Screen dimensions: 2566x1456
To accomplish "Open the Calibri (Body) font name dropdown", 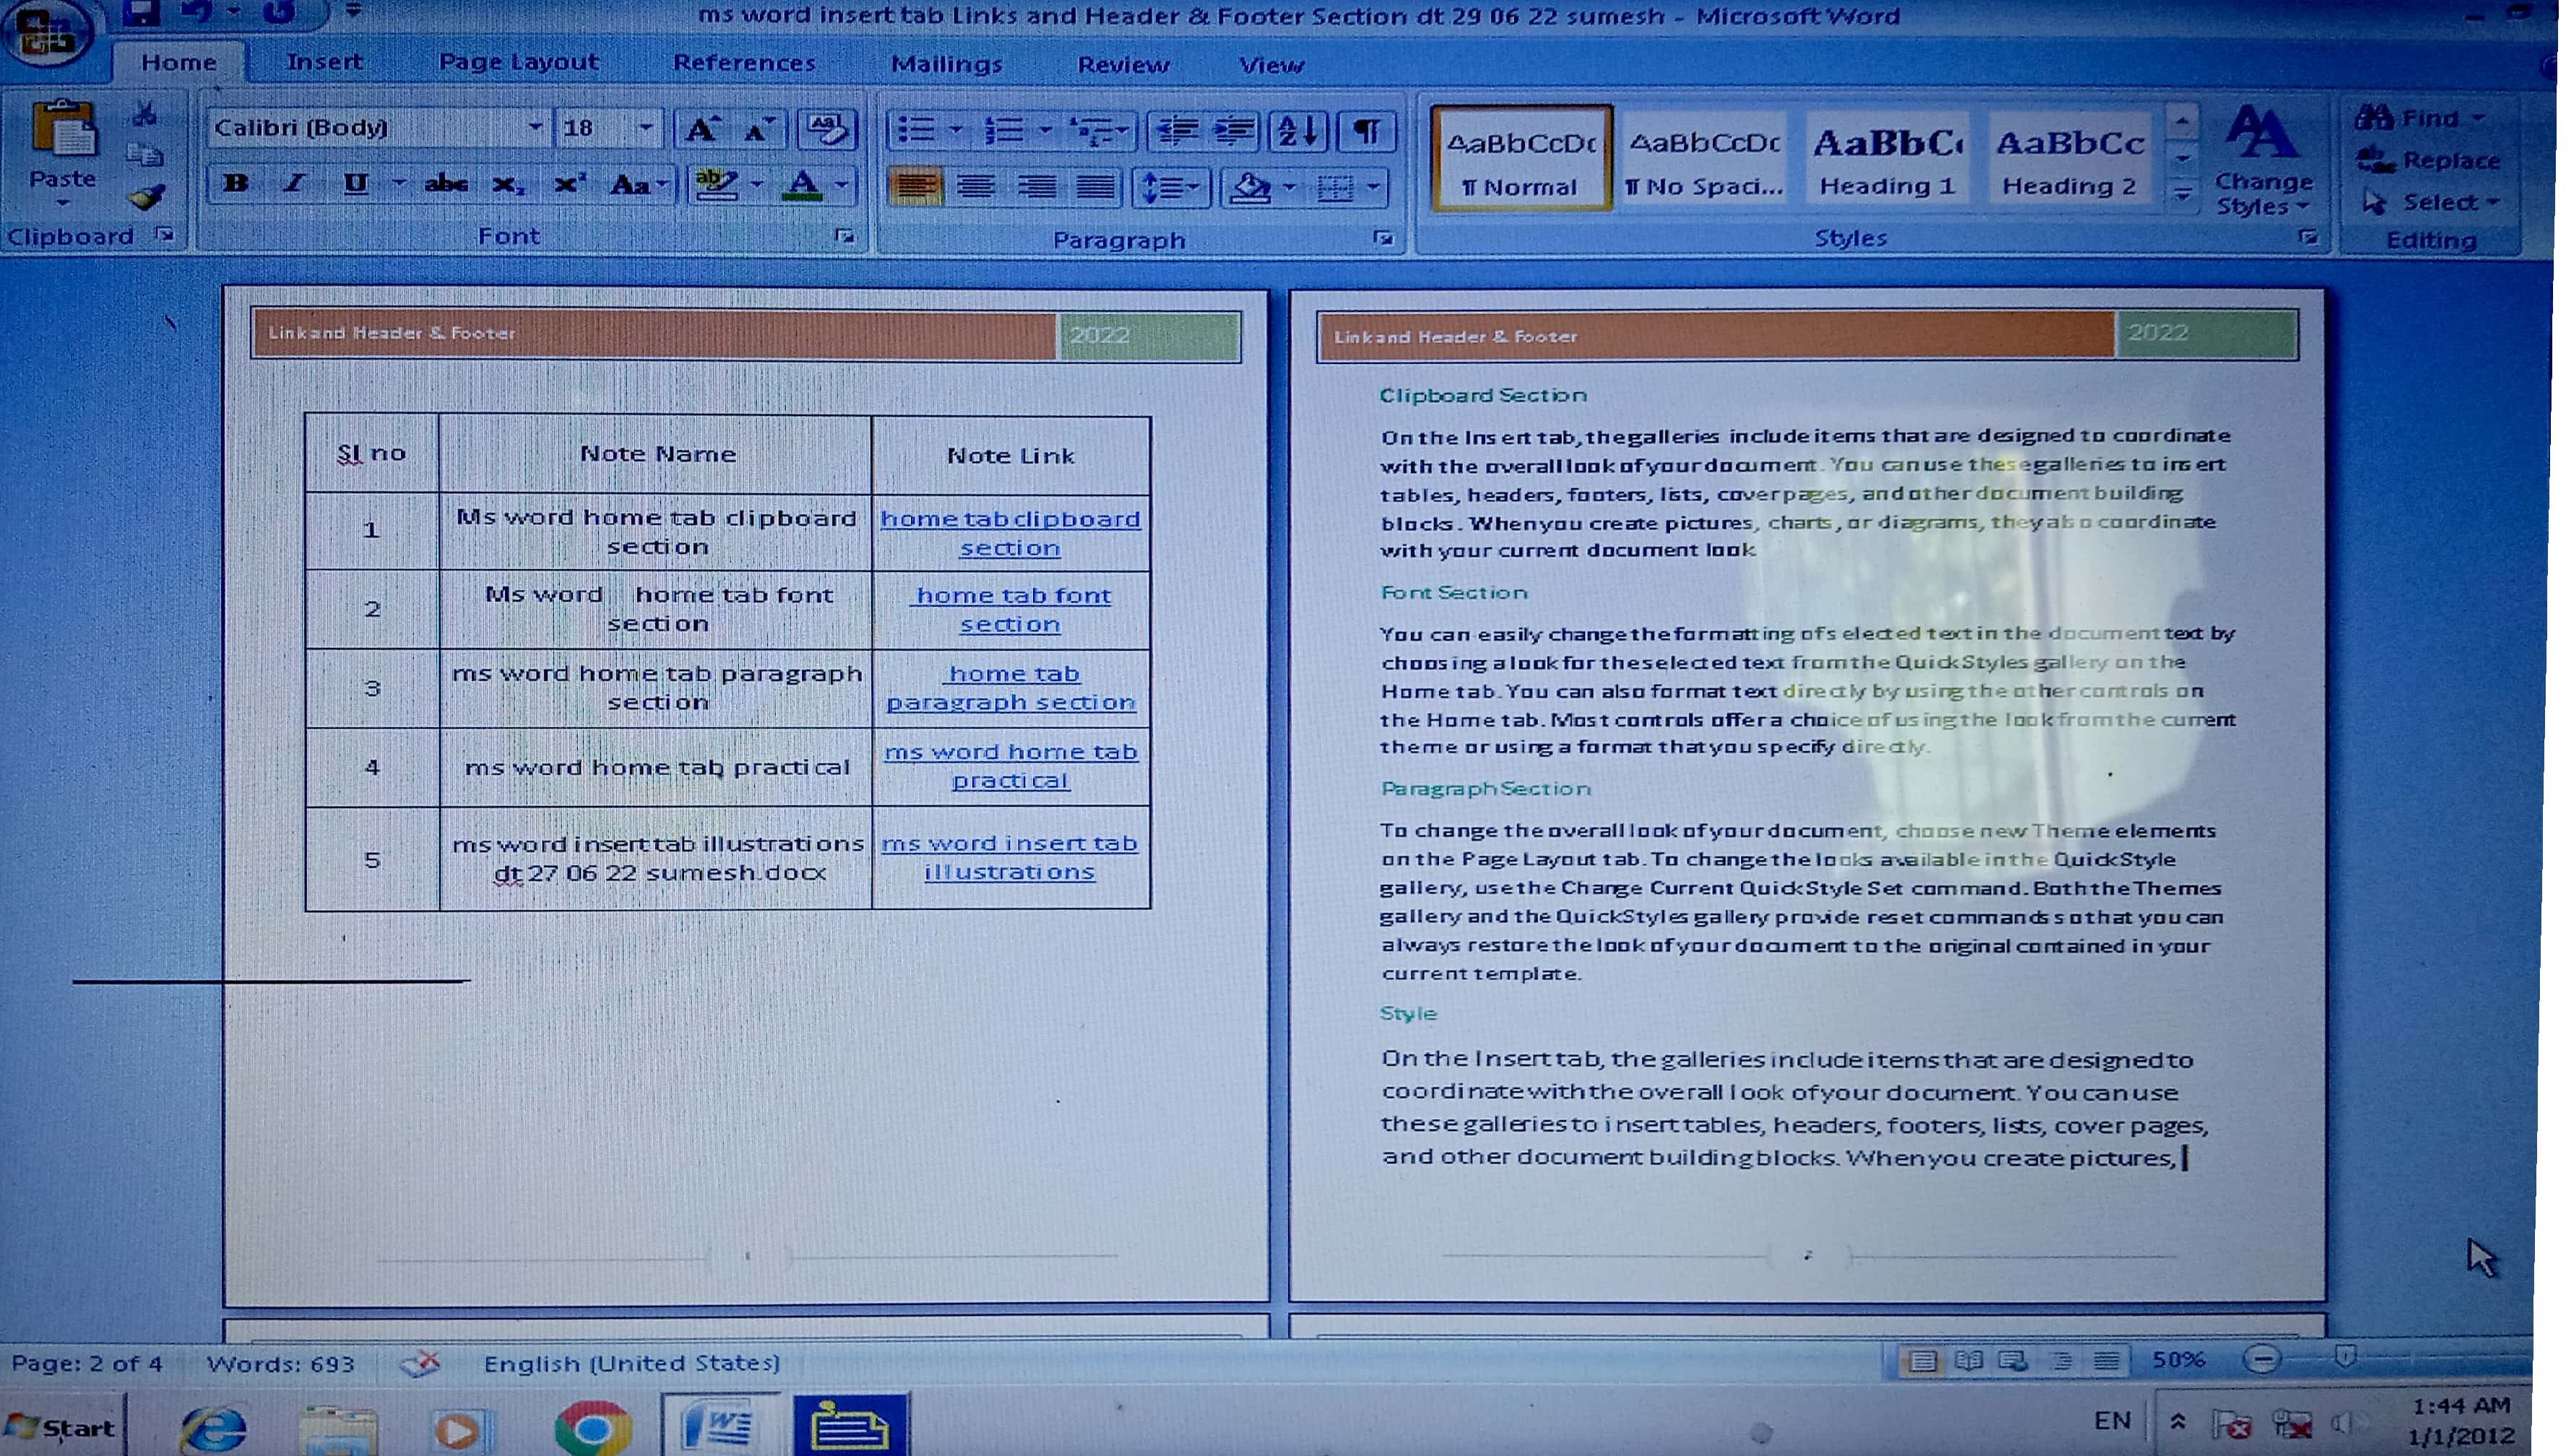I will coord(536,127).
